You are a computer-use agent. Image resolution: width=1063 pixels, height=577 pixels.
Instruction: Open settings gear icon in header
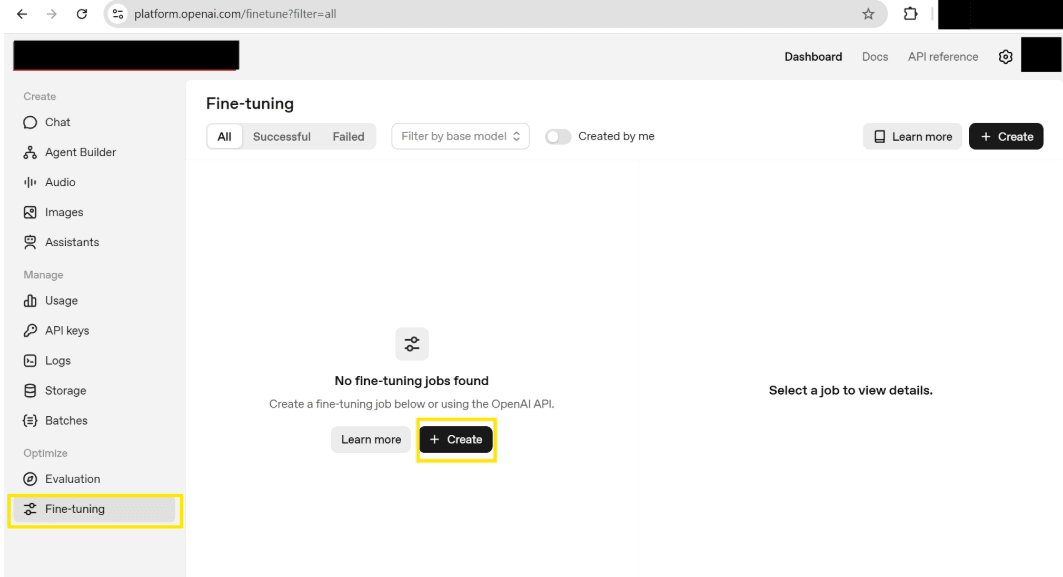1005,57
